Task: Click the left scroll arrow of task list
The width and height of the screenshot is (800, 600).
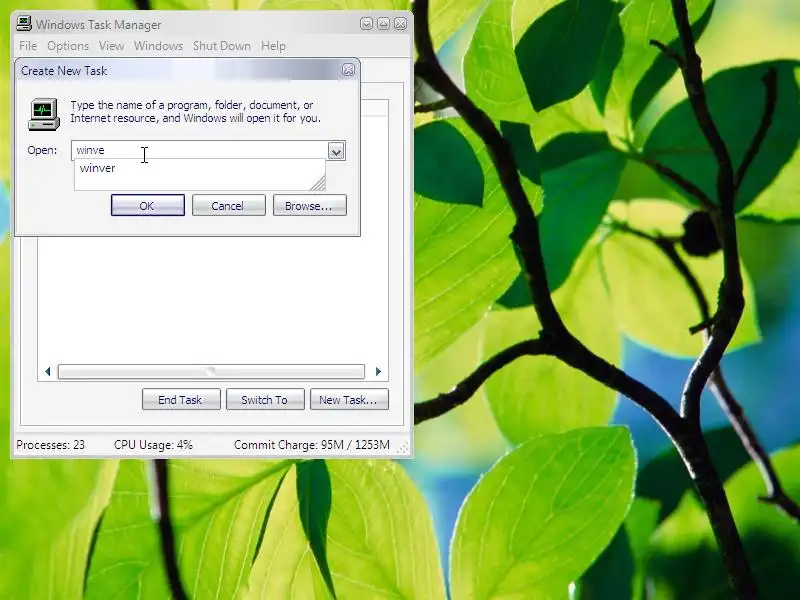Action: point(47,371)
